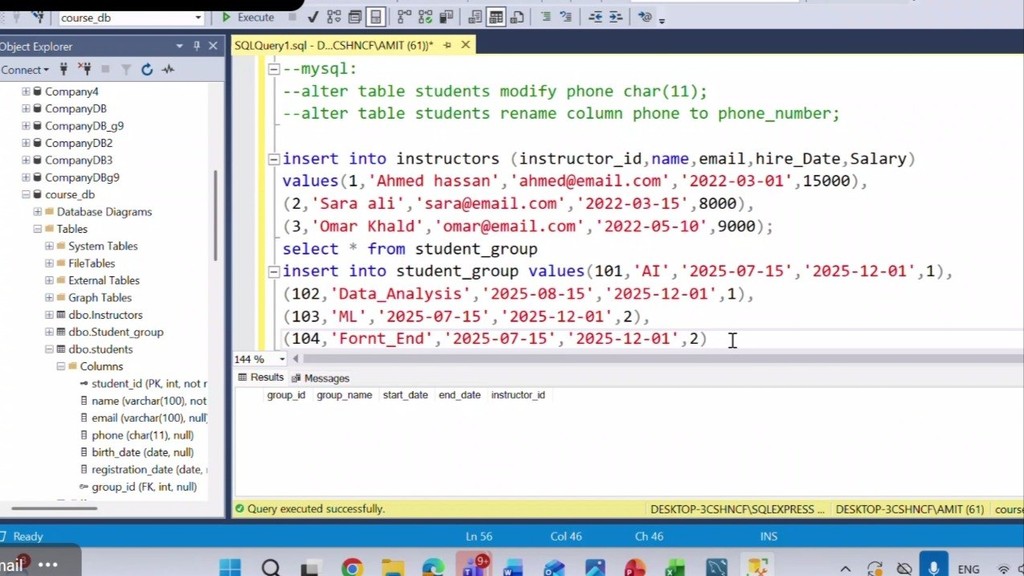Screen dimensions: 1024x576
Task: Collapse the Tables folder
Action: (37, 229)
